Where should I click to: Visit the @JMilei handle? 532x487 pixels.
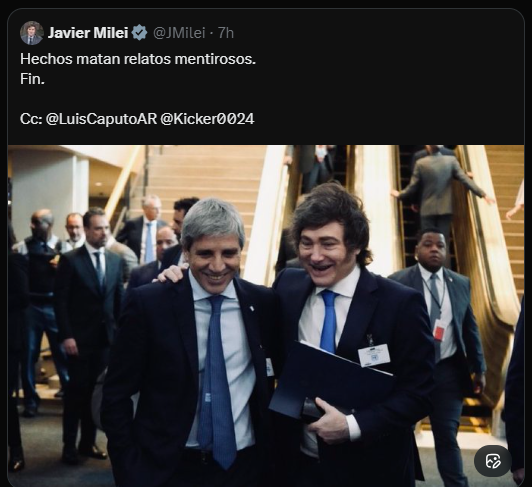(x=179, y=33)
